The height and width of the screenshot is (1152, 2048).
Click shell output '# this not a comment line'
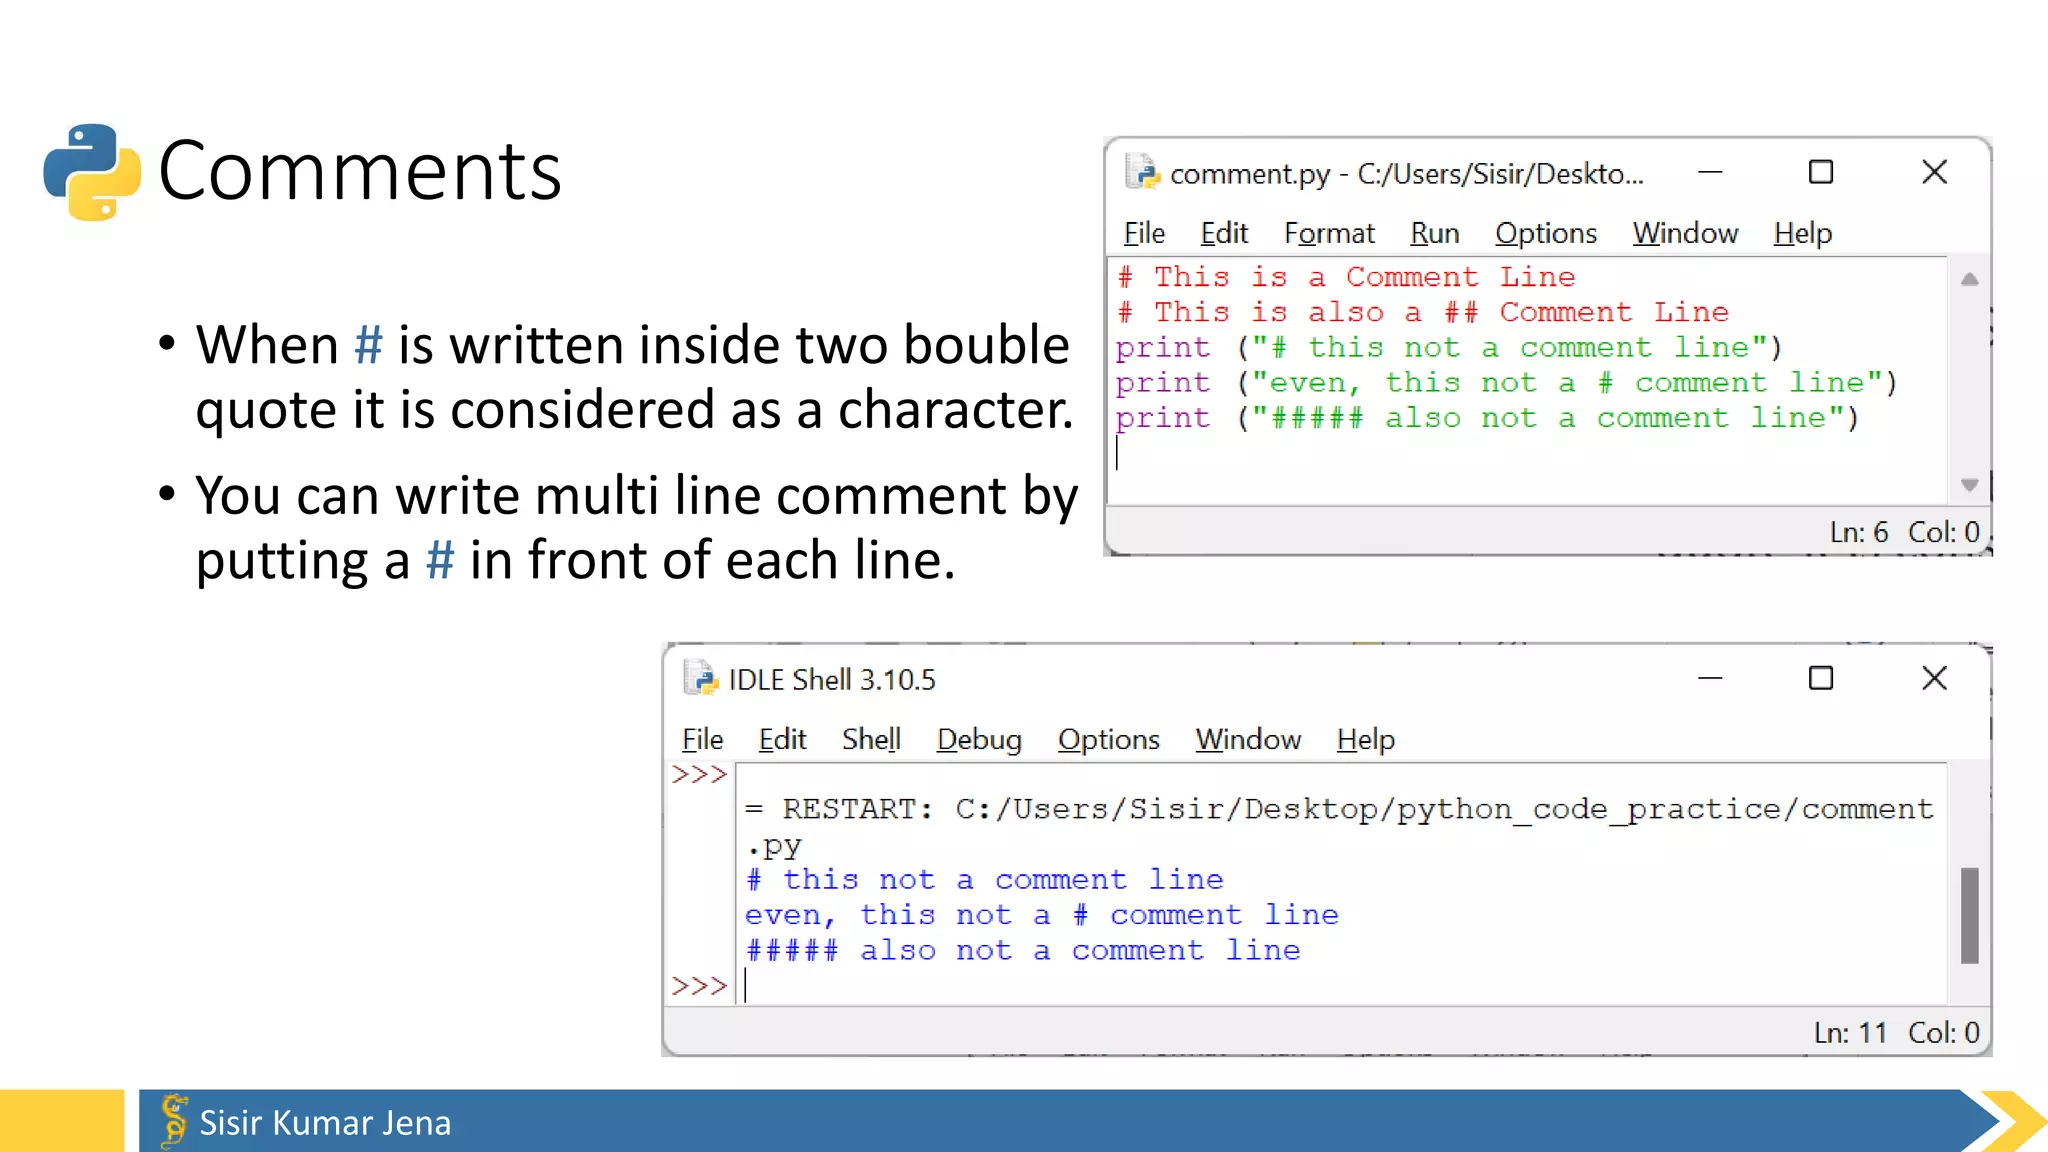tap(984, 880)
